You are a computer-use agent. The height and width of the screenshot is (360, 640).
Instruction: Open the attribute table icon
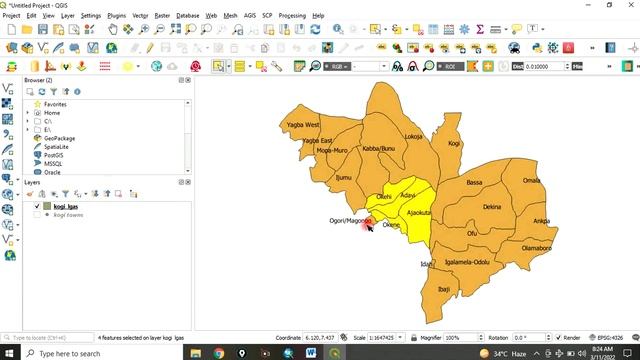pos(433,29)
